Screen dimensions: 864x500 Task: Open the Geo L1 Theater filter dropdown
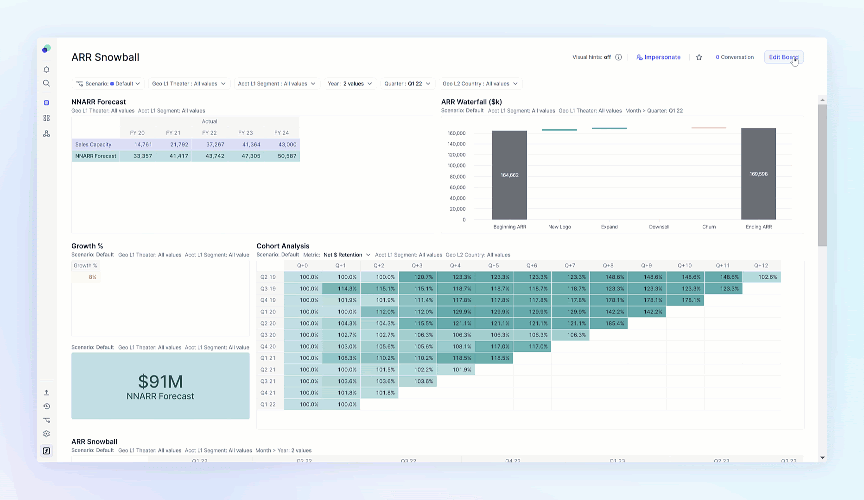[188, 84]
